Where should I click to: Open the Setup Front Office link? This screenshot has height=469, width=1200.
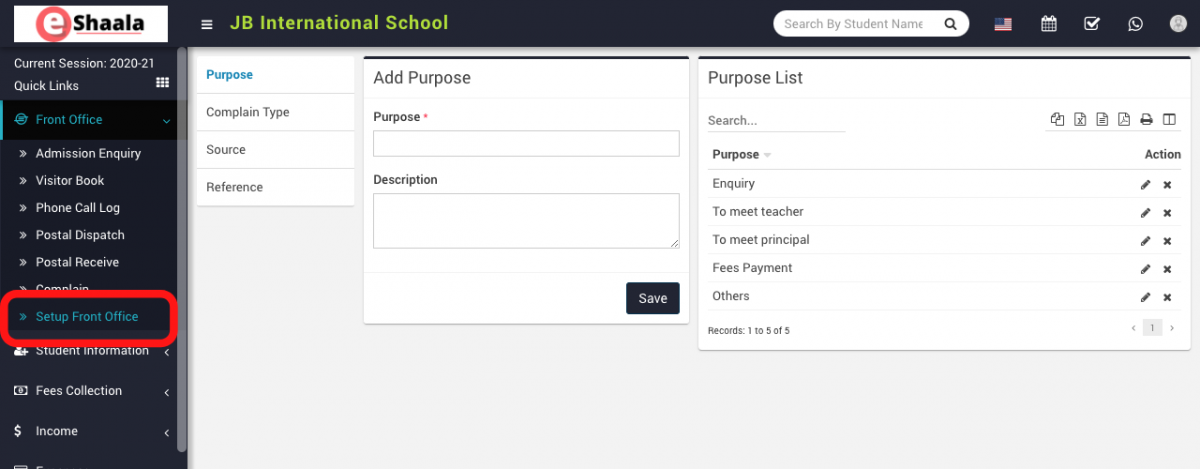pos(87,317)
